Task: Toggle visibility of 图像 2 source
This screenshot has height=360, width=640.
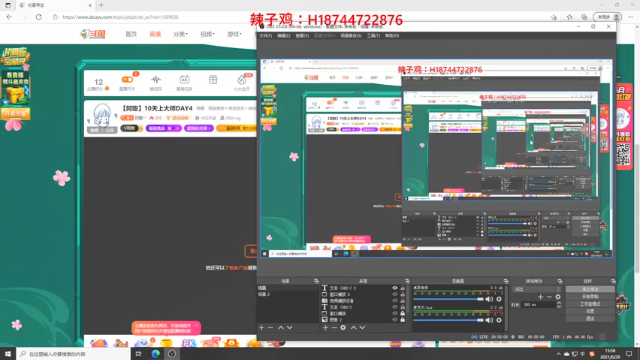Action: point(395,320)
